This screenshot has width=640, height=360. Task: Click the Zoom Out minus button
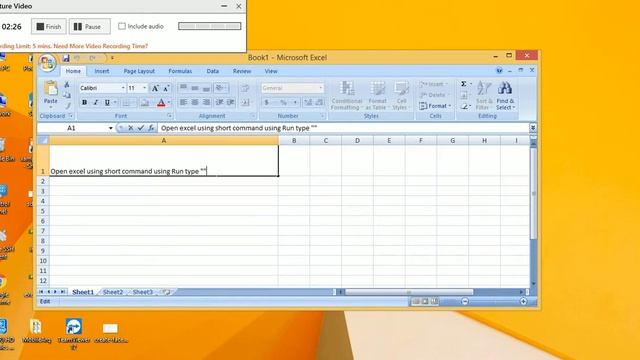point(464,301)
